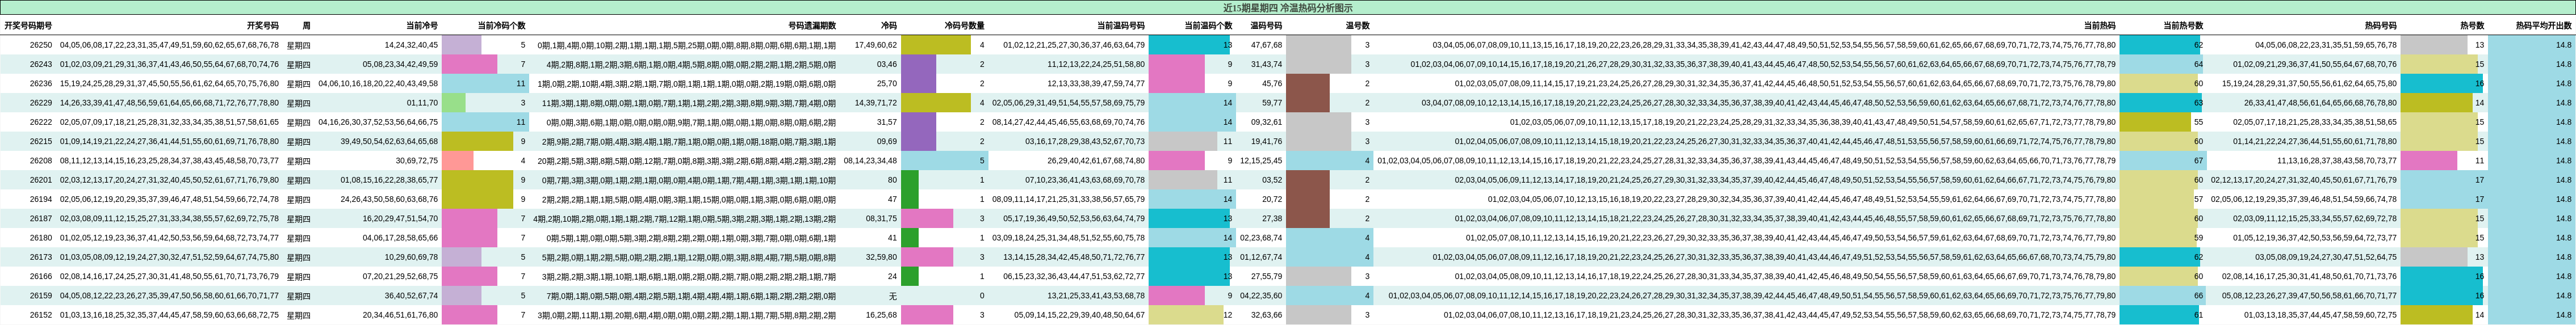The width and height of the screenshot is (2576, 325).
Task: Select 冷码 cell 08,14,23,34,48
Action: tap(871, 160)
